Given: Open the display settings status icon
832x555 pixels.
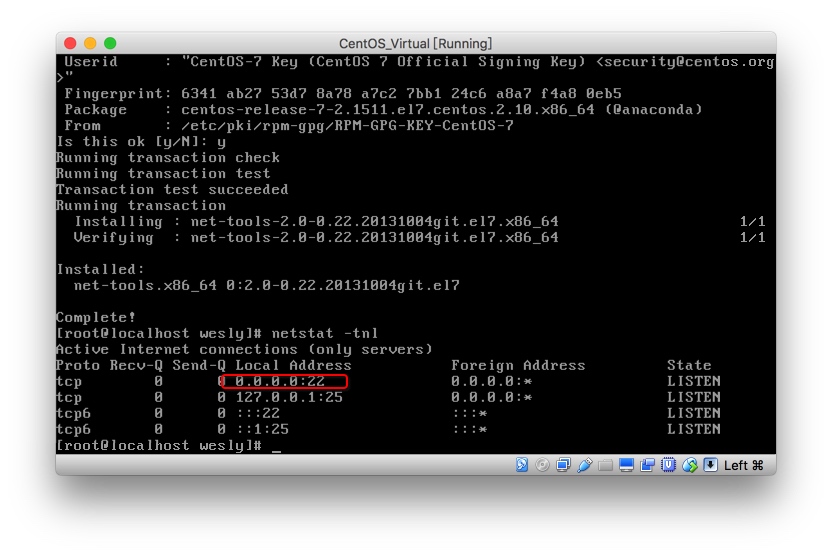Looking at the screenshot, I should [x=626, y=465].
